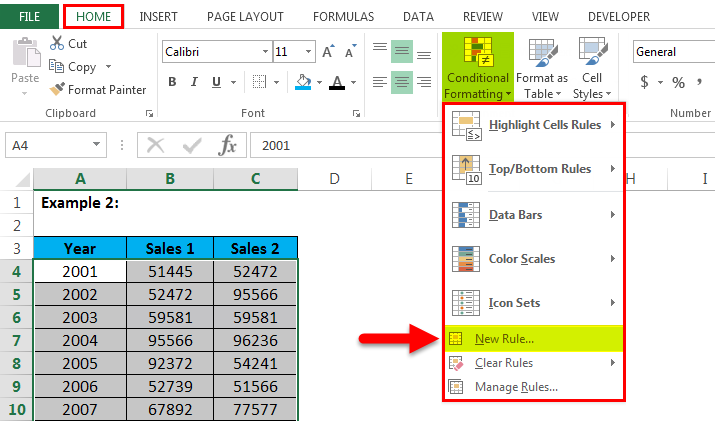This screenshot has height=421, width=715.
Task: Decrease font size with small A
Action: point(350,52)
